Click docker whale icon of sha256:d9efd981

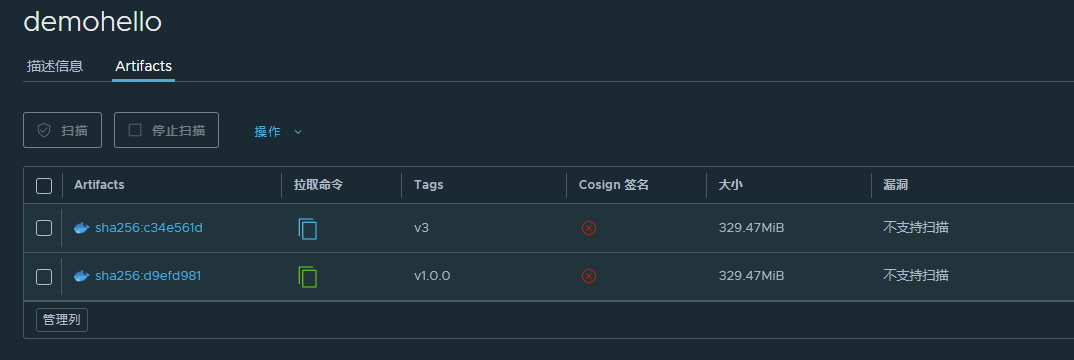click(x=82, y=276)
